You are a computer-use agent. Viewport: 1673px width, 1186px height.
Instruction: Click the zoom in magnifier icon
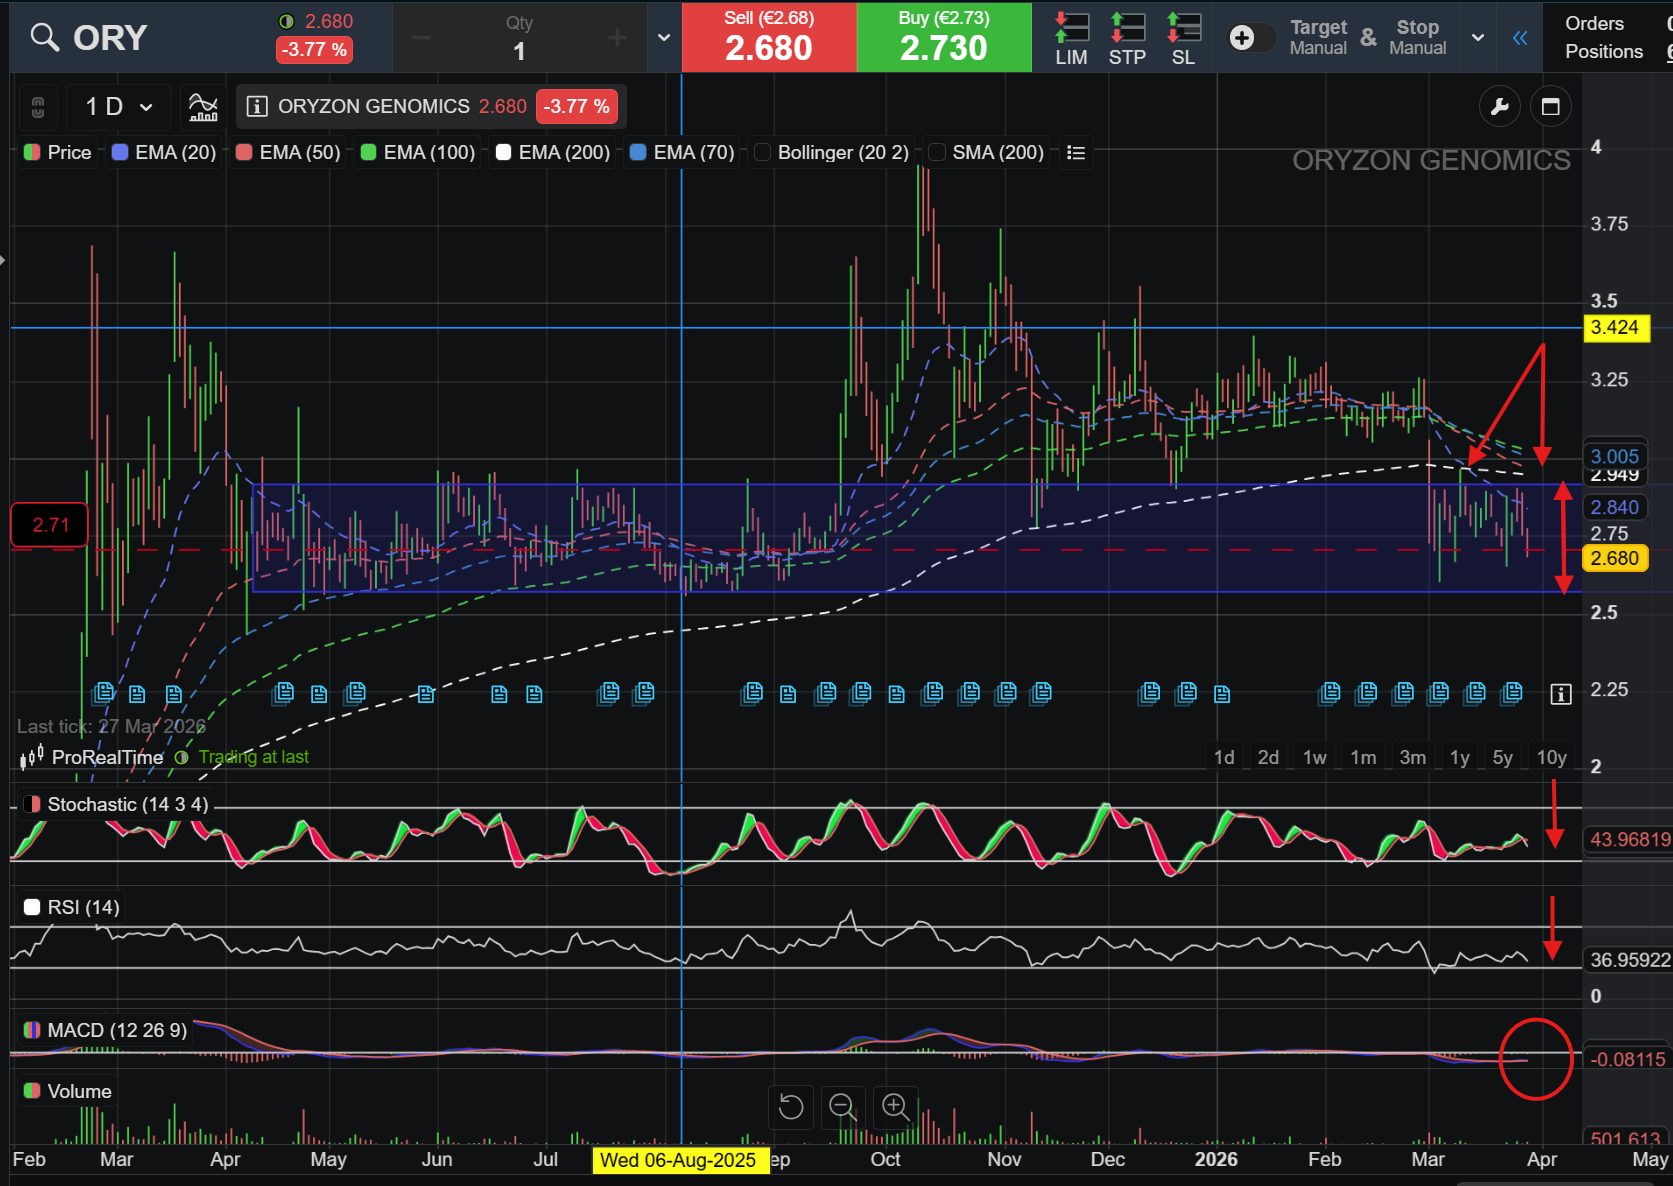(894, 1107)
